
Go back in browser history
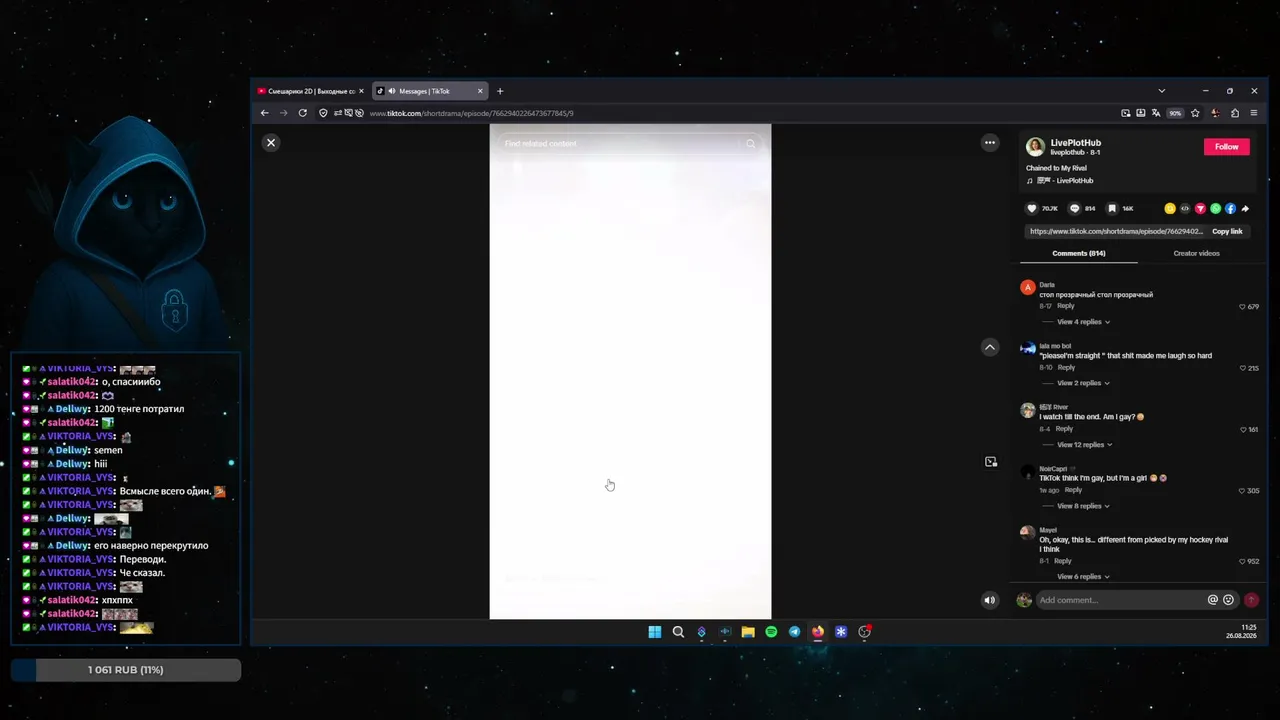[265, 113]
